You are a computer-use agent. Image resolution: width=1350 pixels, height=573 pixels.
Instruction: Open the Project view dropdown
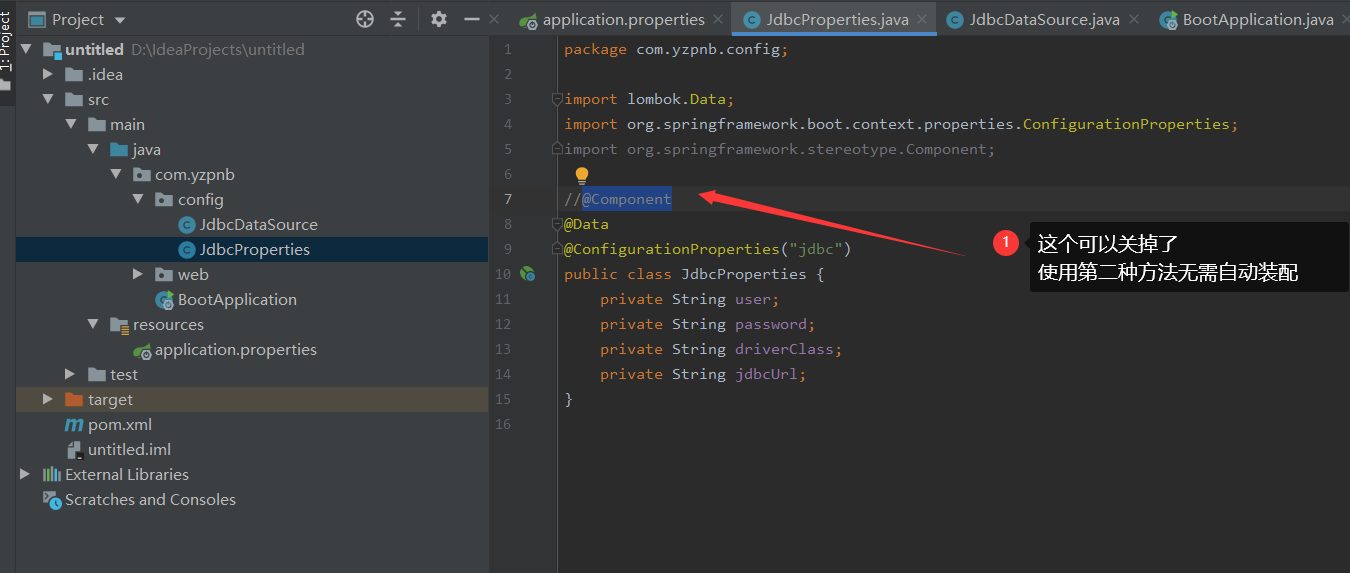click(121, 20)
